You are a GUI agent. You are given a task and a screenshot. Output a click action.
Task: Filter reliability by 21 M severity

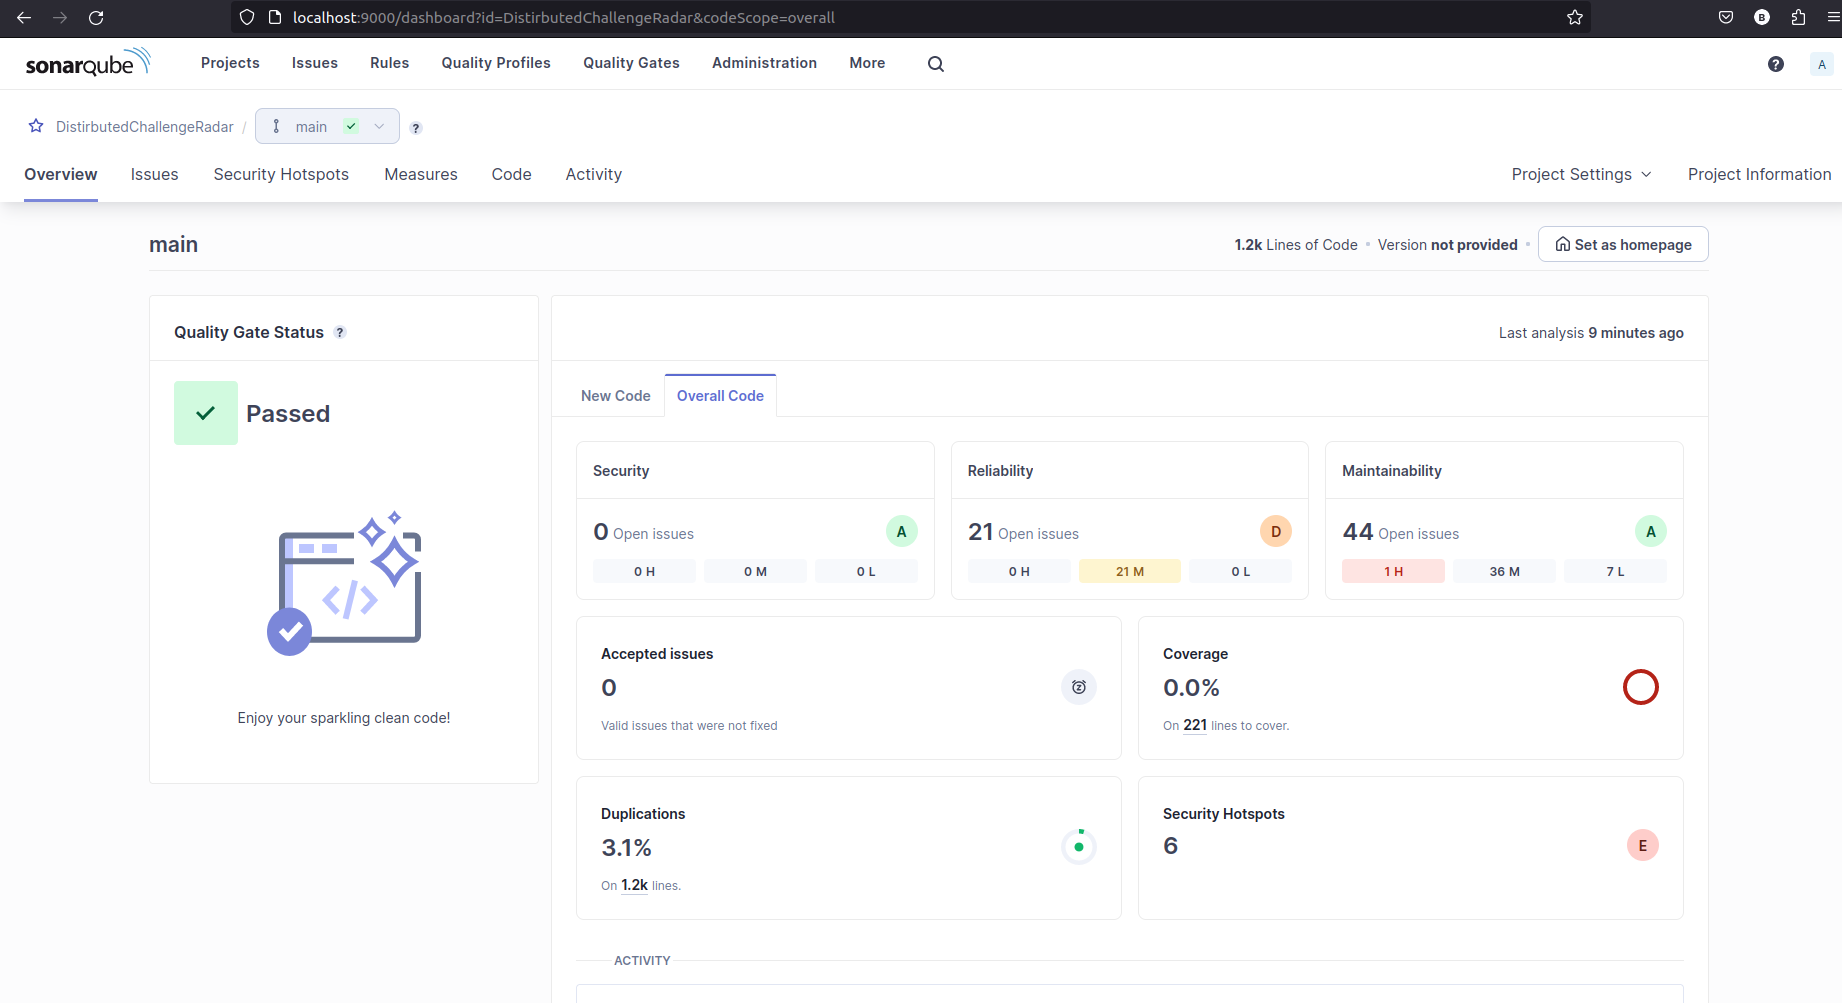coord(1130,571)
